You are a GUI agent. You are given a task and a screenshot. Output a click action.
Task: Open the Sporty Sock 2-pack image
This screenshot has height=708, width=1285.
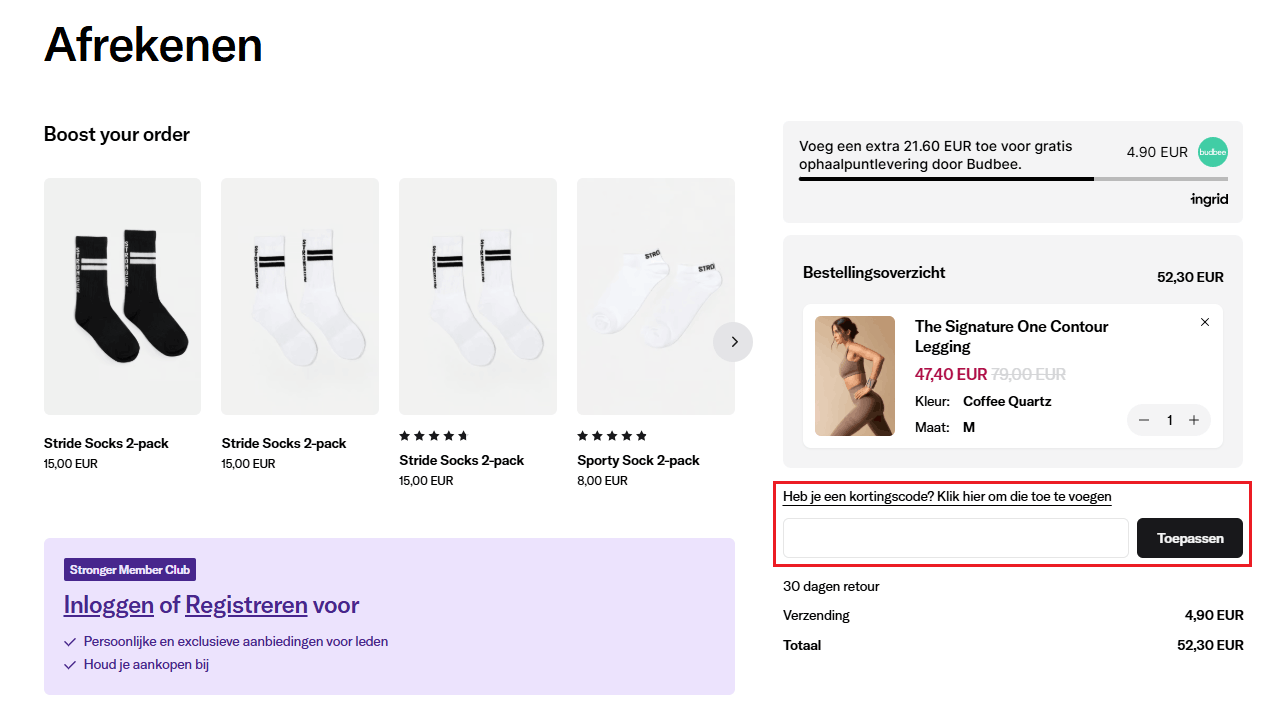[656, 296]
